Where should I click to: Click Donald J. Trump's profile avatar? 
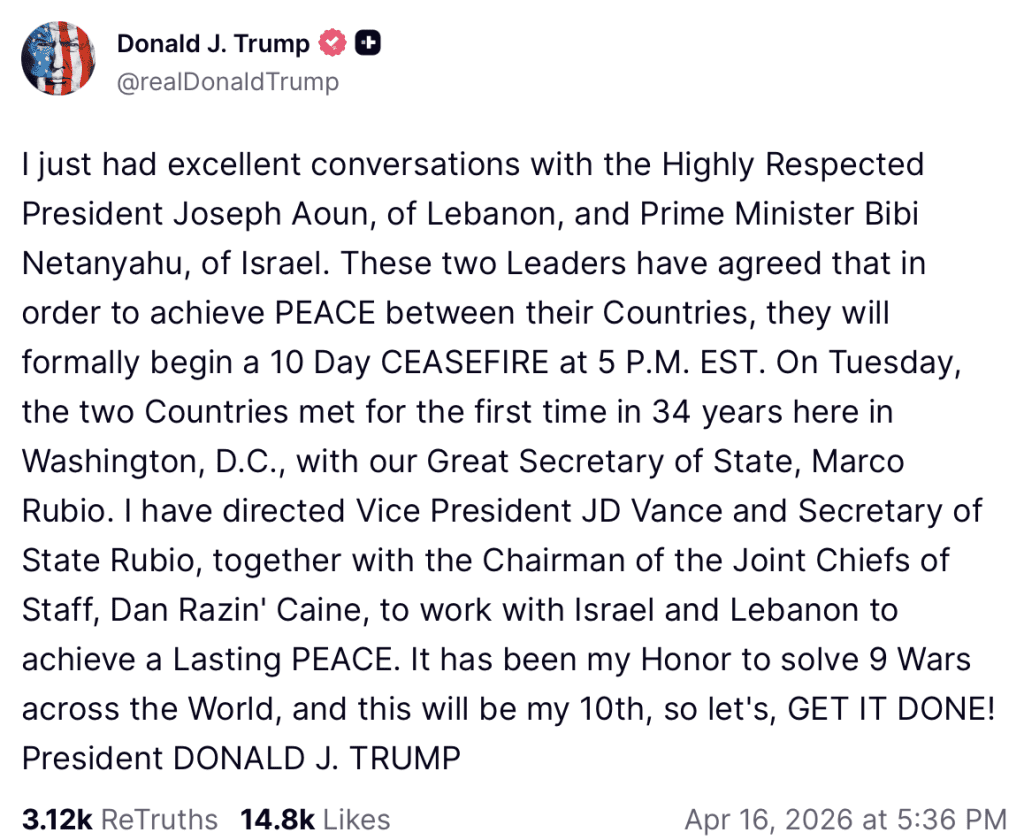tap(58, 58)
